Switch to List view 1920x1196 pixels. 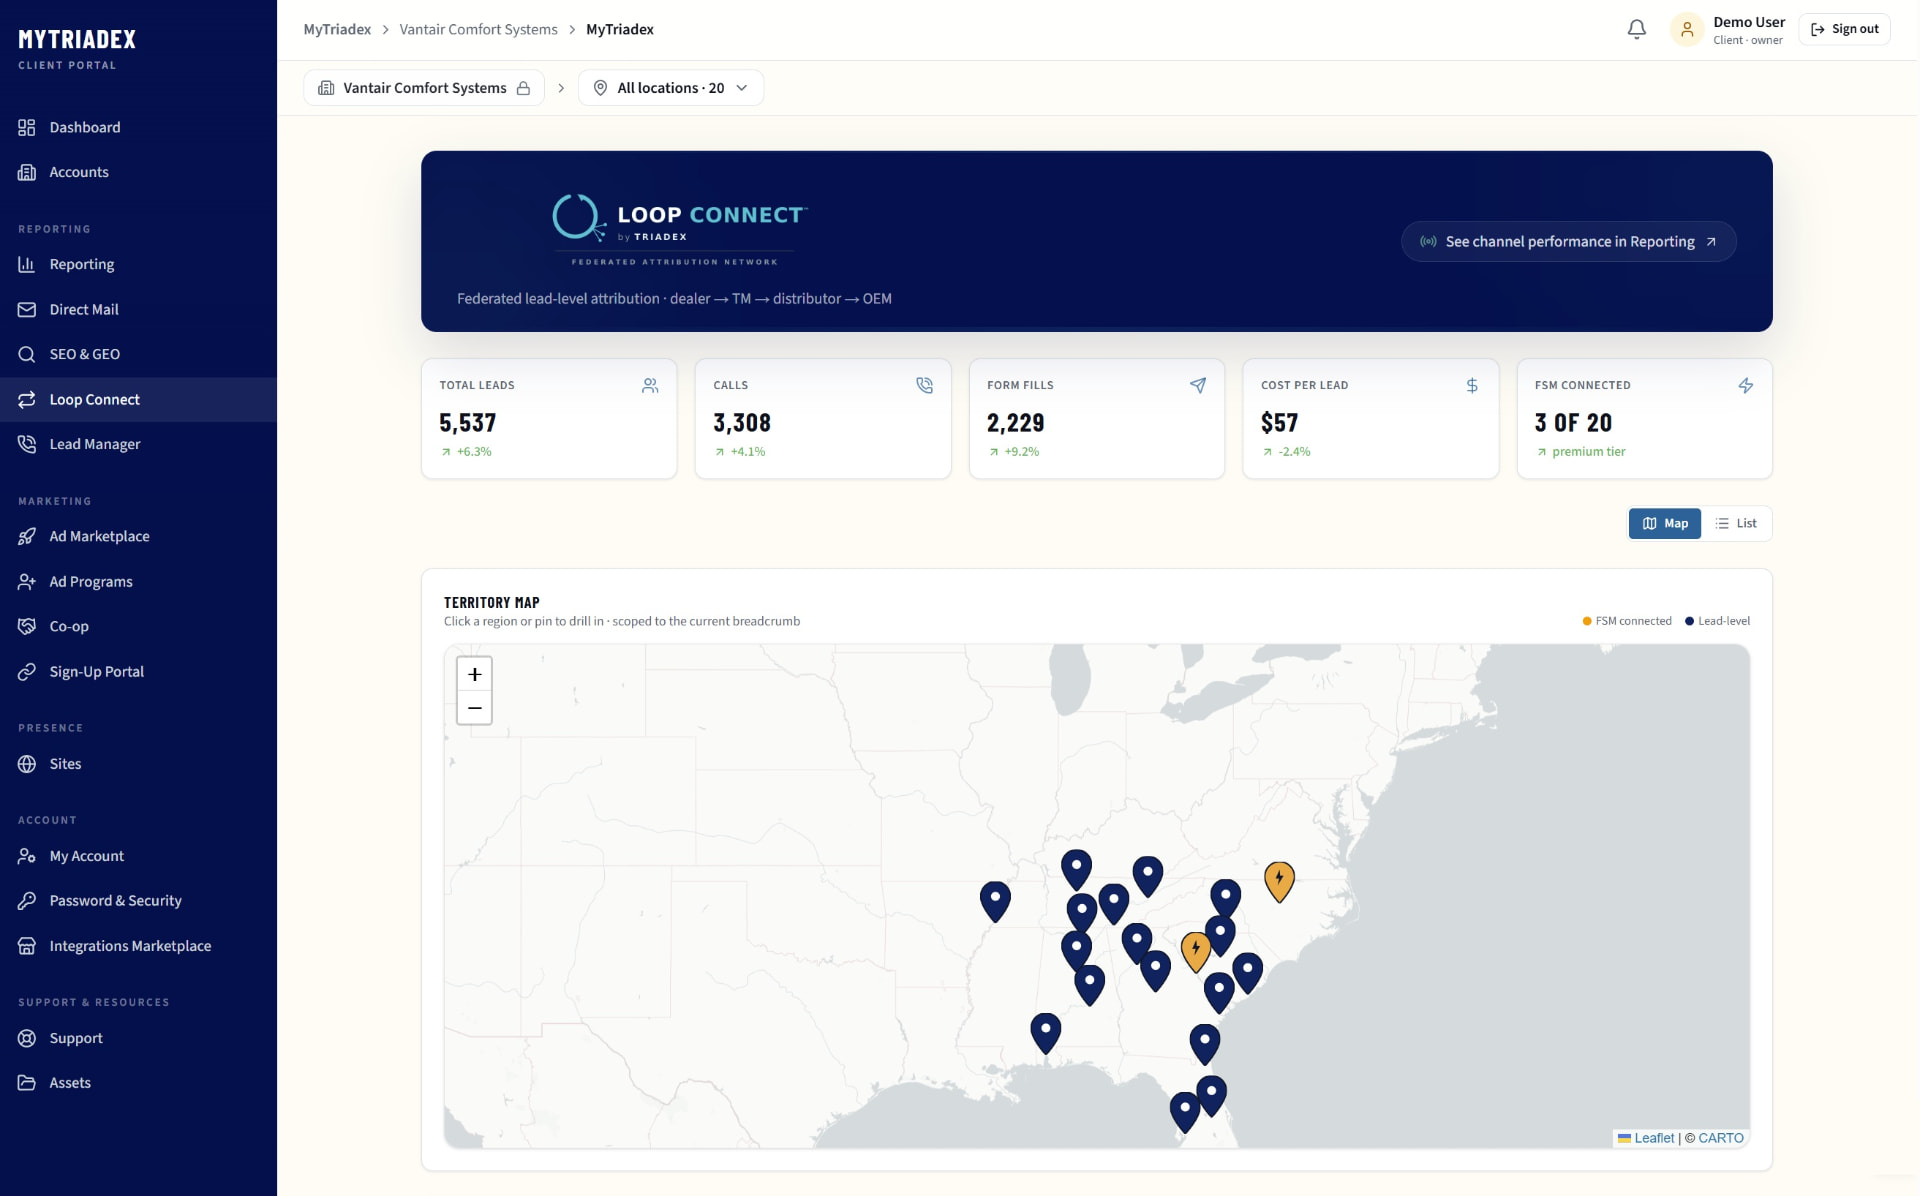point(1736,523)
